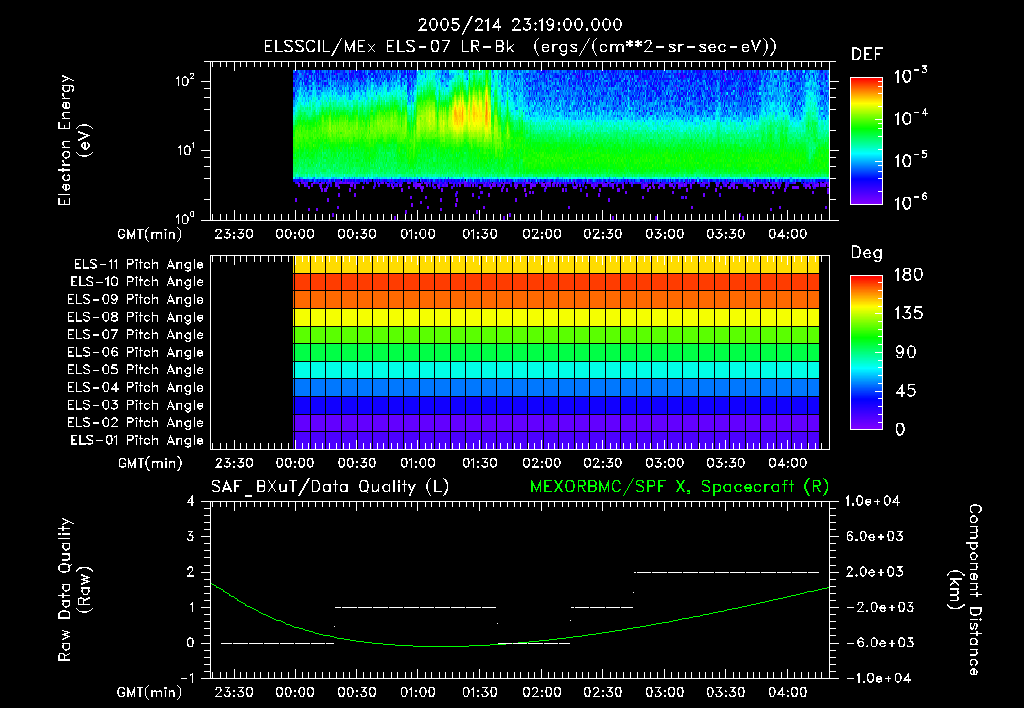Click the 6.0e+03 right axis tick label
Image resolution: width=1024 pixels, height=708 pixels.
click(875, 536)
